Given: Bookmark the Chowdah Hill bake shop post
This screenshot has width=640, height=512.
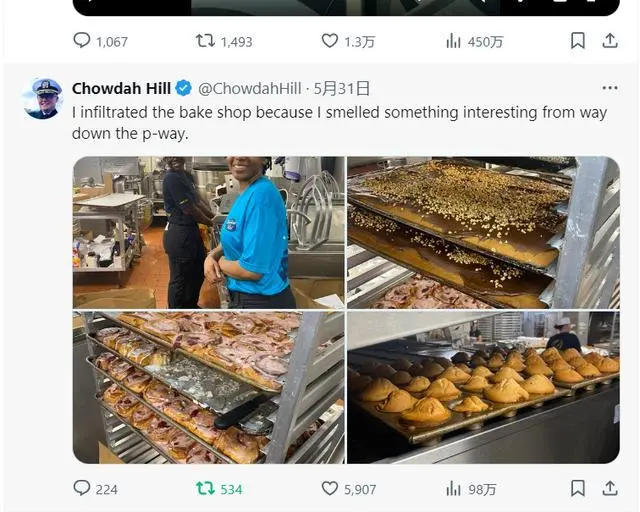Looking at the screenshot, I should tap(578, 489).
